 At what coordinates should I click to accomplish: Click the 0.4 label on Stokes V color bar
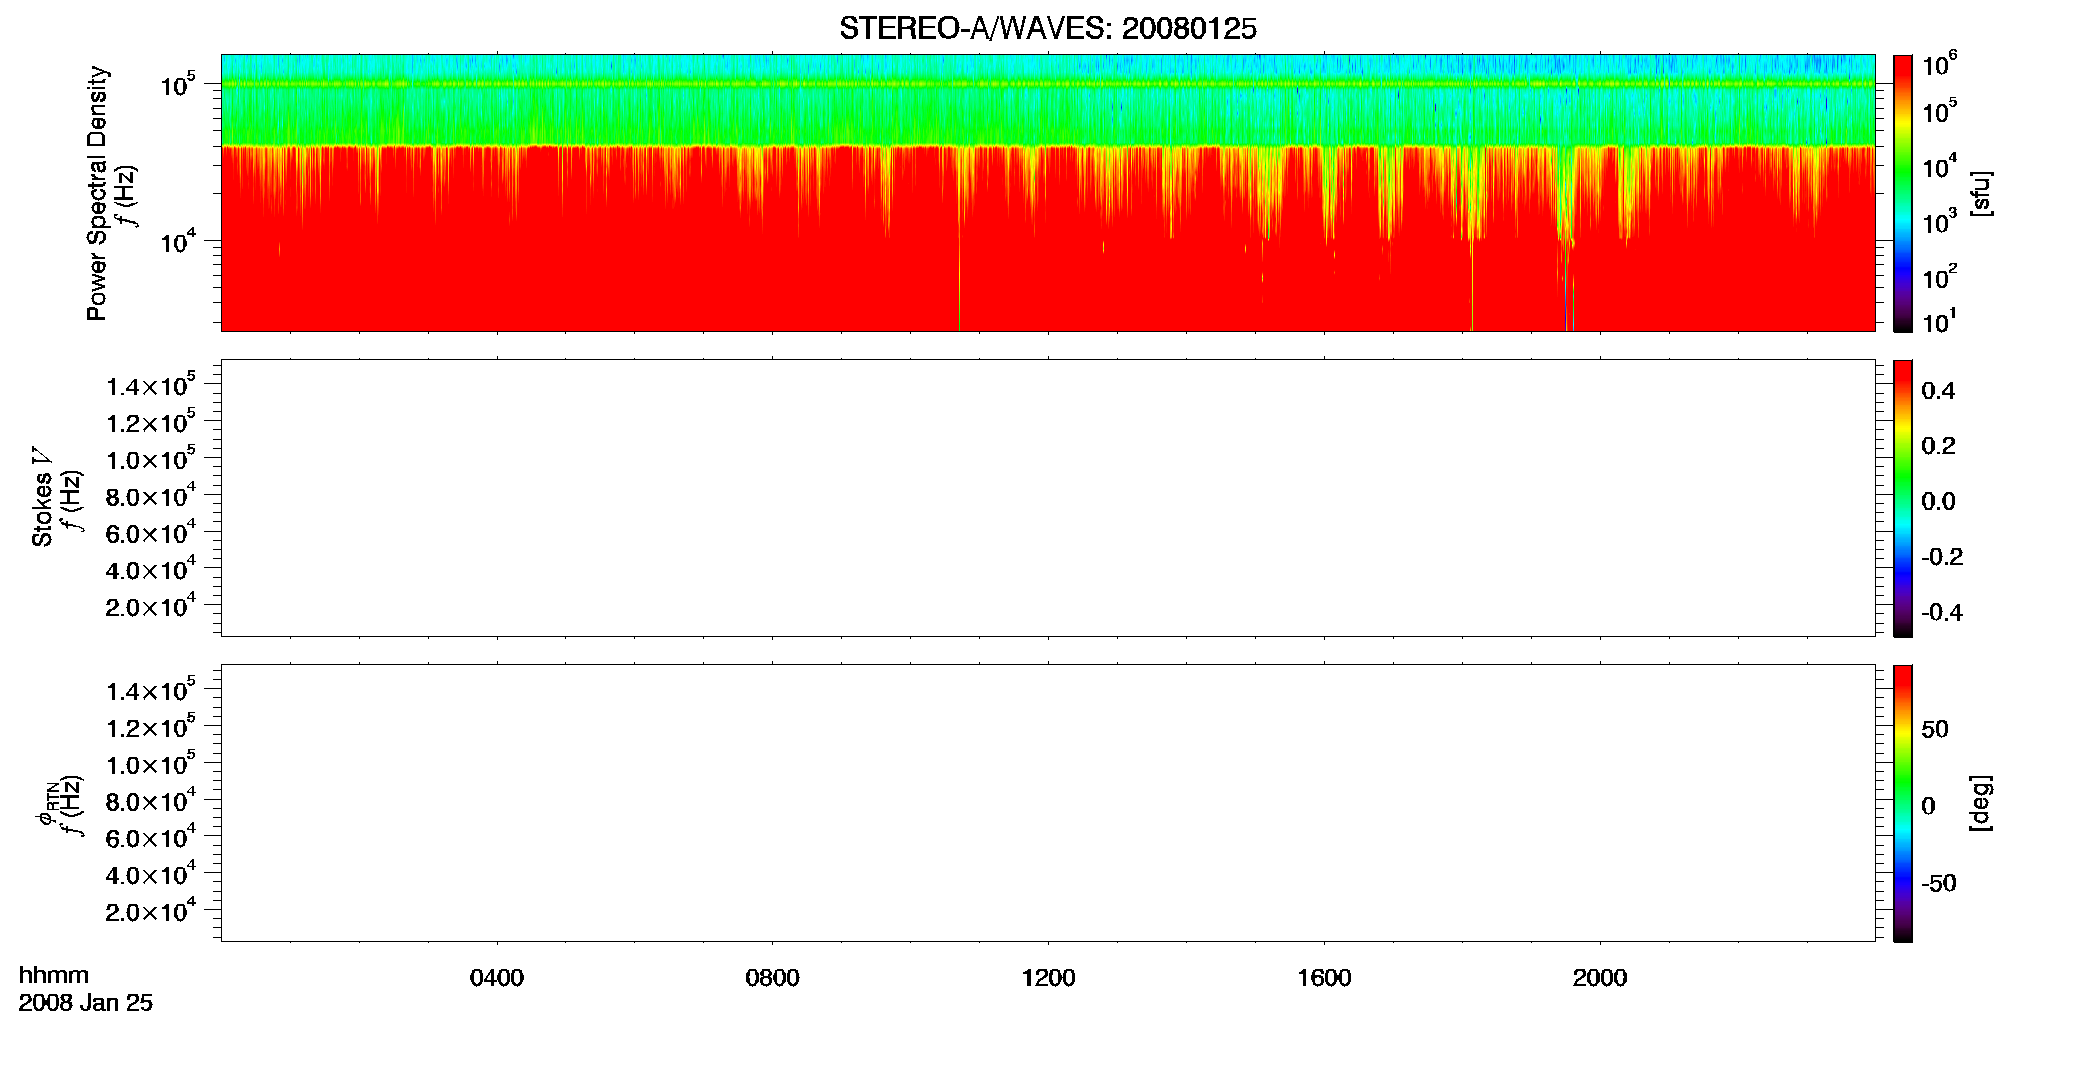[1938, 391]
